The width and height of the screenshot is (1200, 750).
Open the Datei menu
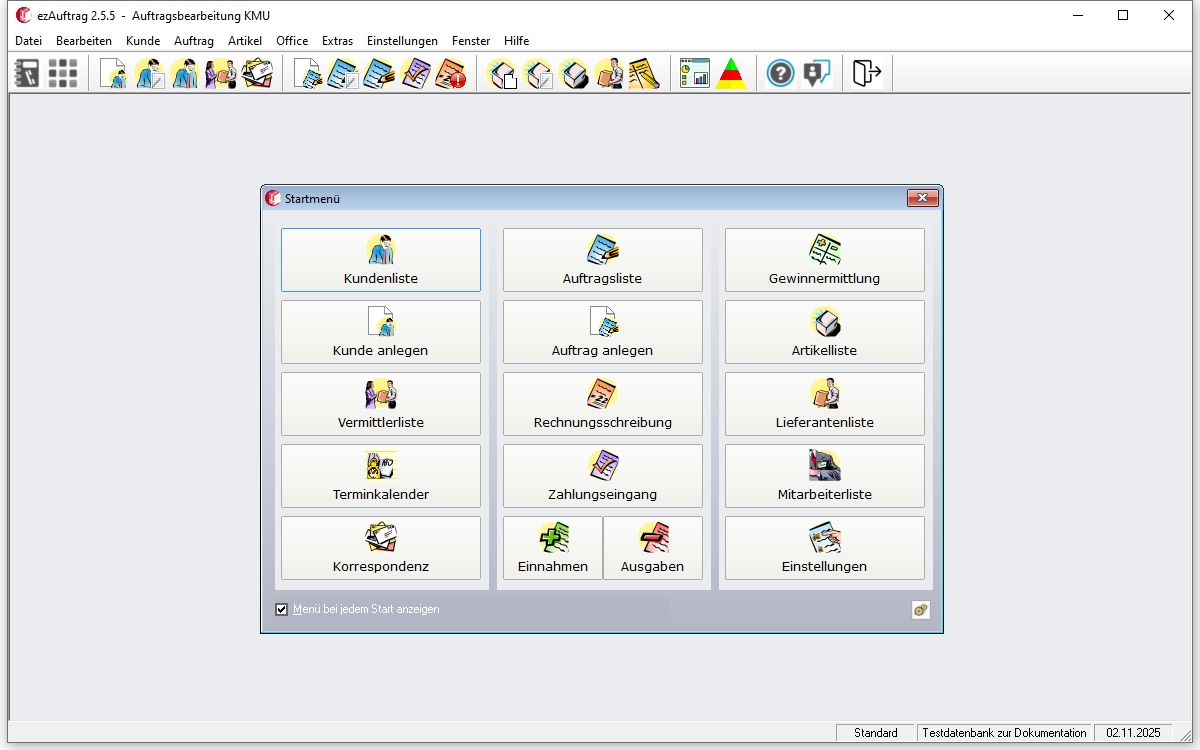click(x=29, y=41)
